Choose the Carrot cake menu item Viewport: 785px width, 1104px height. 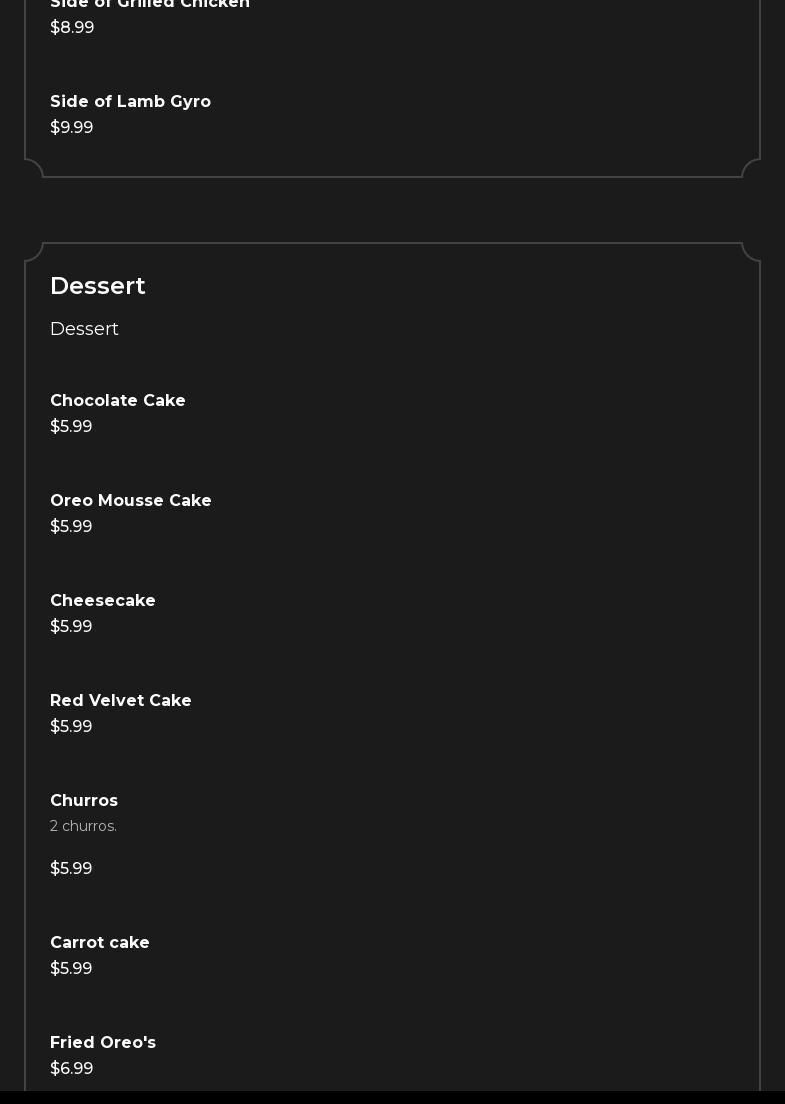tap(100, 943)
